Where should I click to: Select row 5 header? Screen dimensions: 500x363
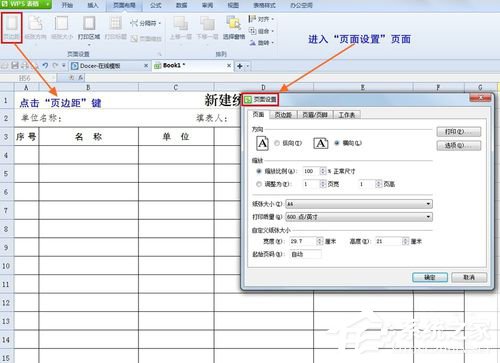point(6,174)
